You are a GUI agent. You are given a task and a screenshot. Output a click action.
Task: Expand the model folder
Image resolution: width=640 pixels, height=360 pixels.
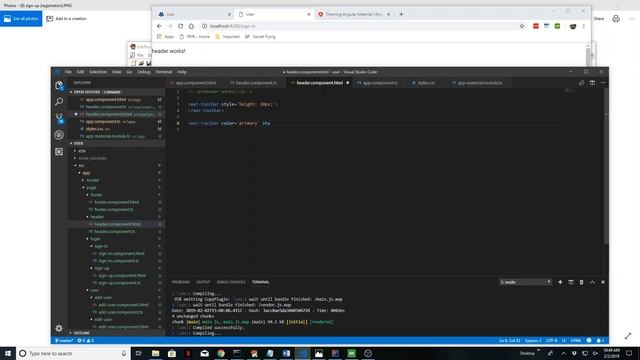(x=92, y=180)
